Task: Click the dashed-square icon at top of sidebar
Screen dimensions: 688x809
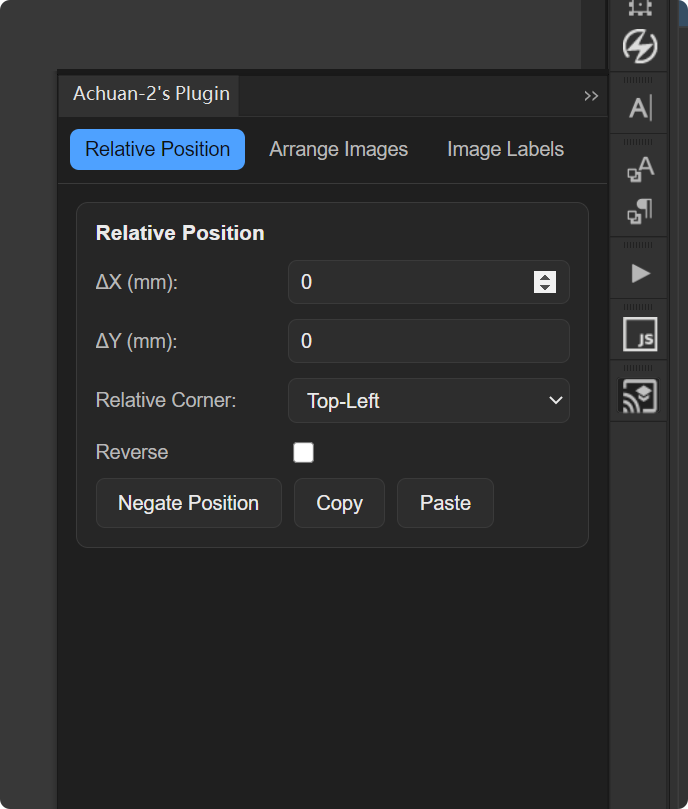Action: coord(639,8)
